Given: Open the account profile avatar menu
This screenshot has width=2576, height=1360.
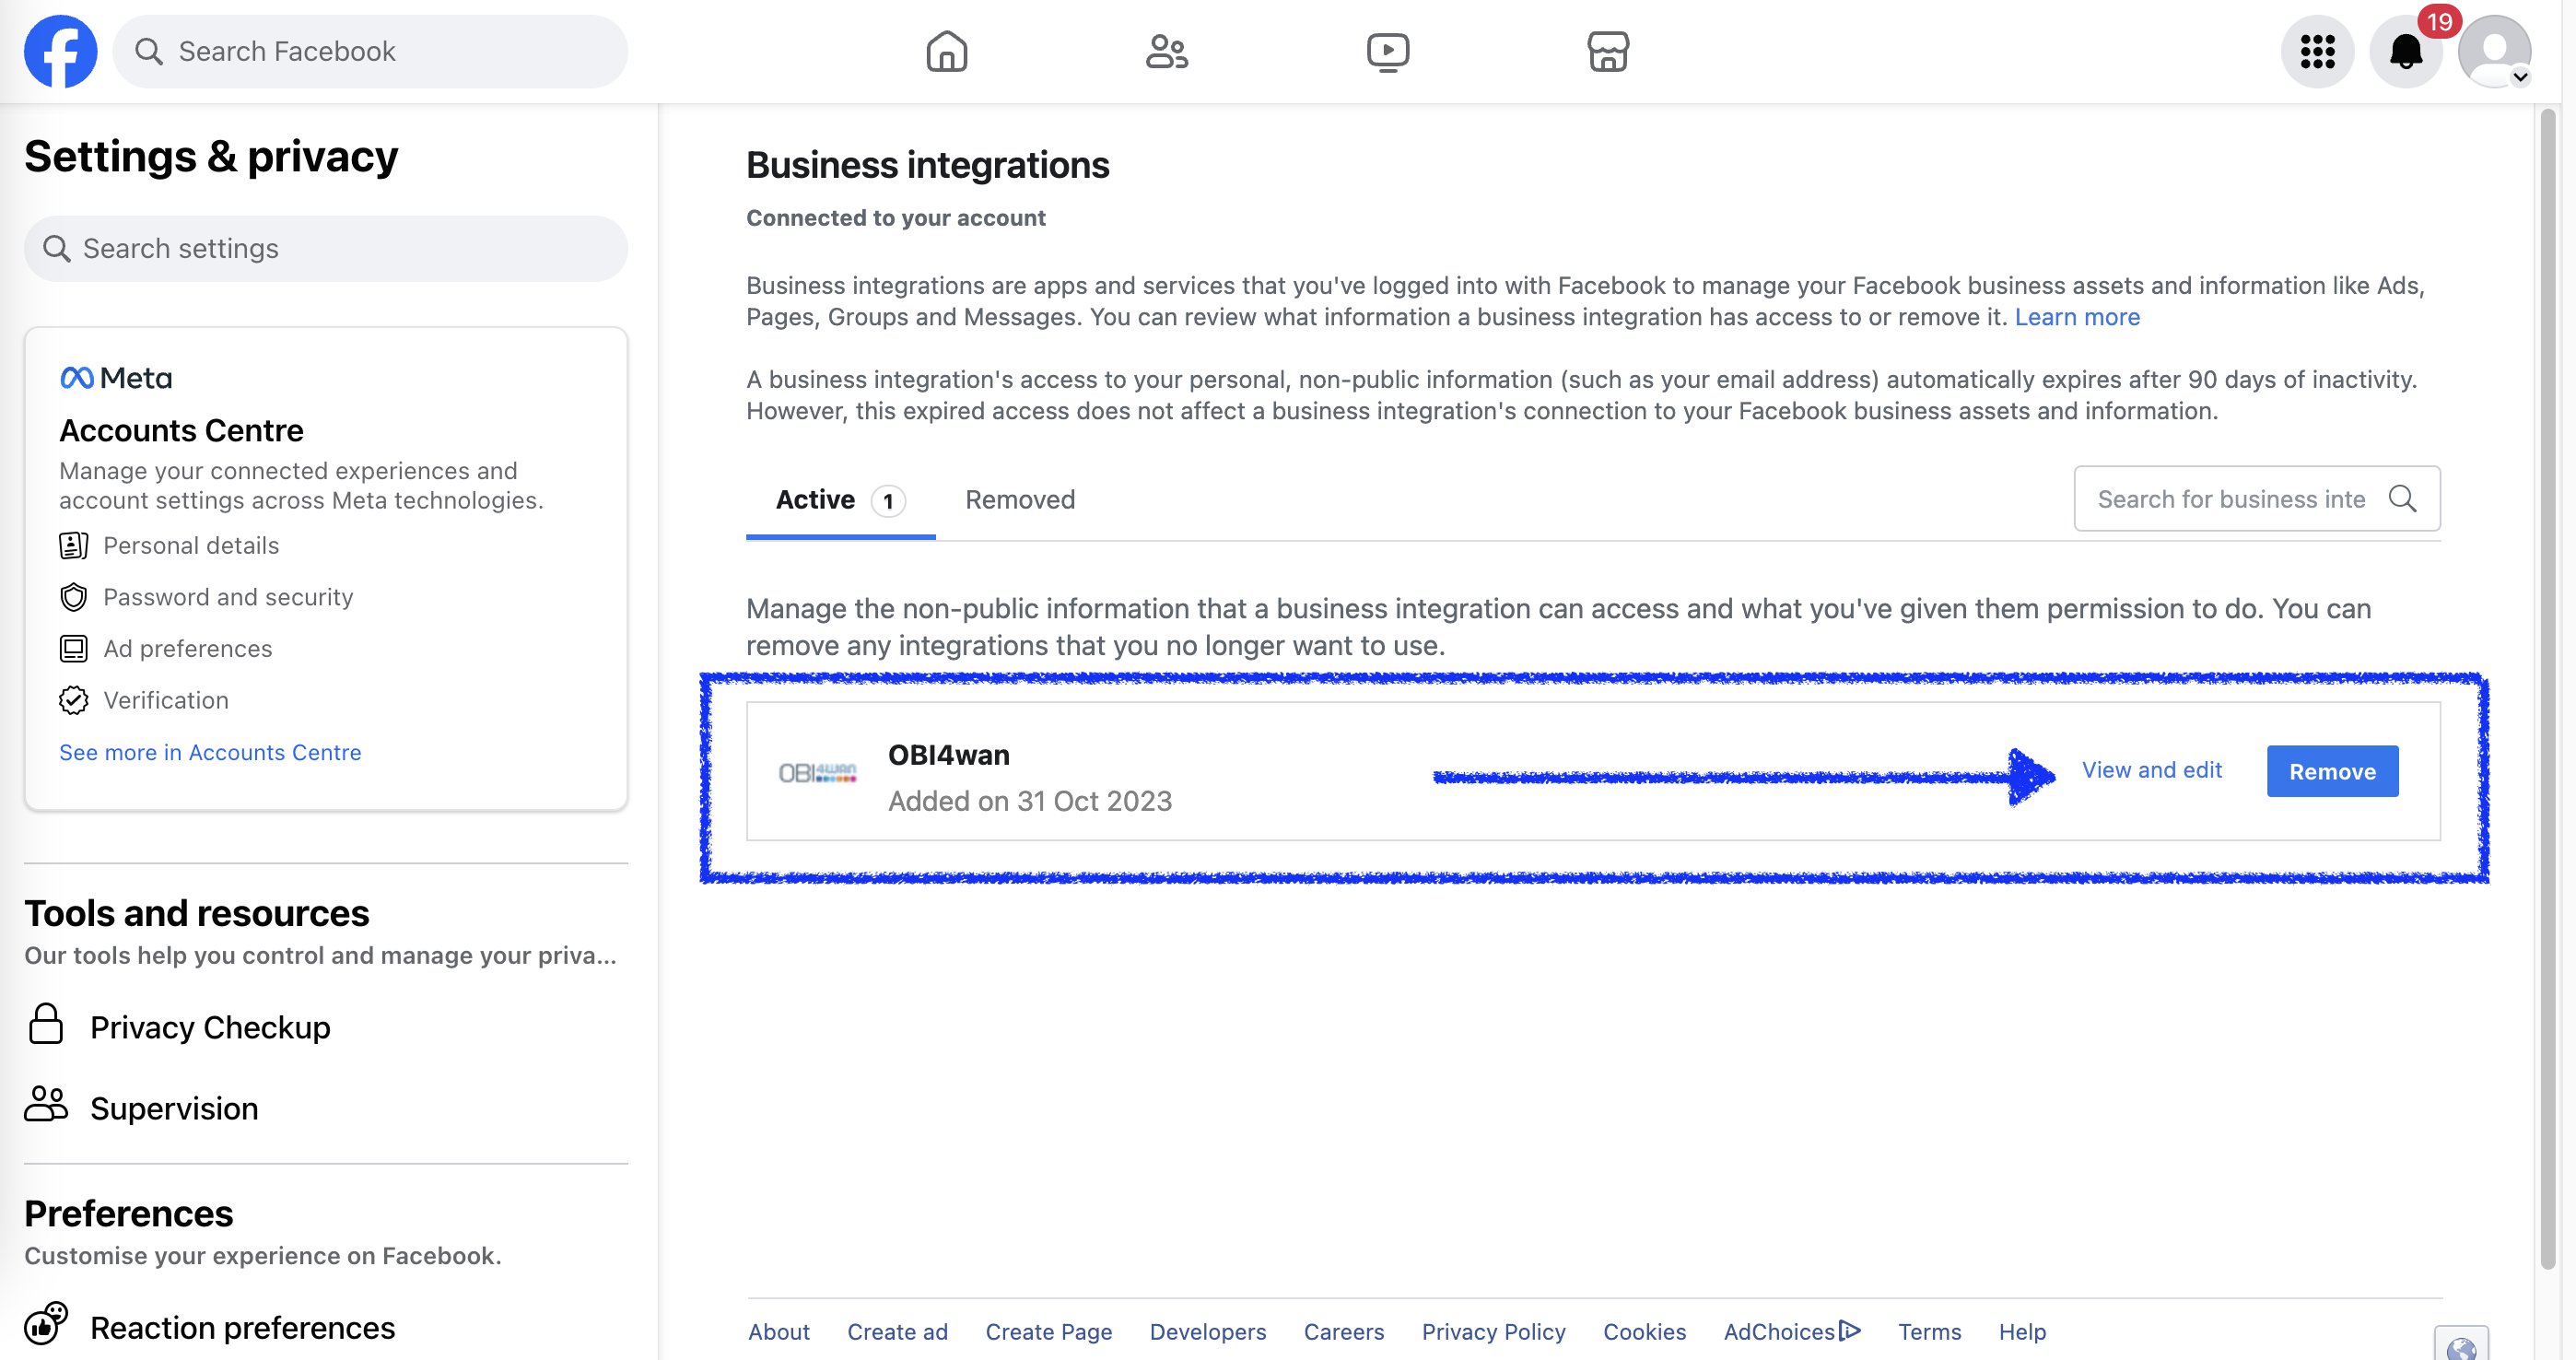Looking at the screenshot, I should pyautogui.click(x=2495, y=51).
